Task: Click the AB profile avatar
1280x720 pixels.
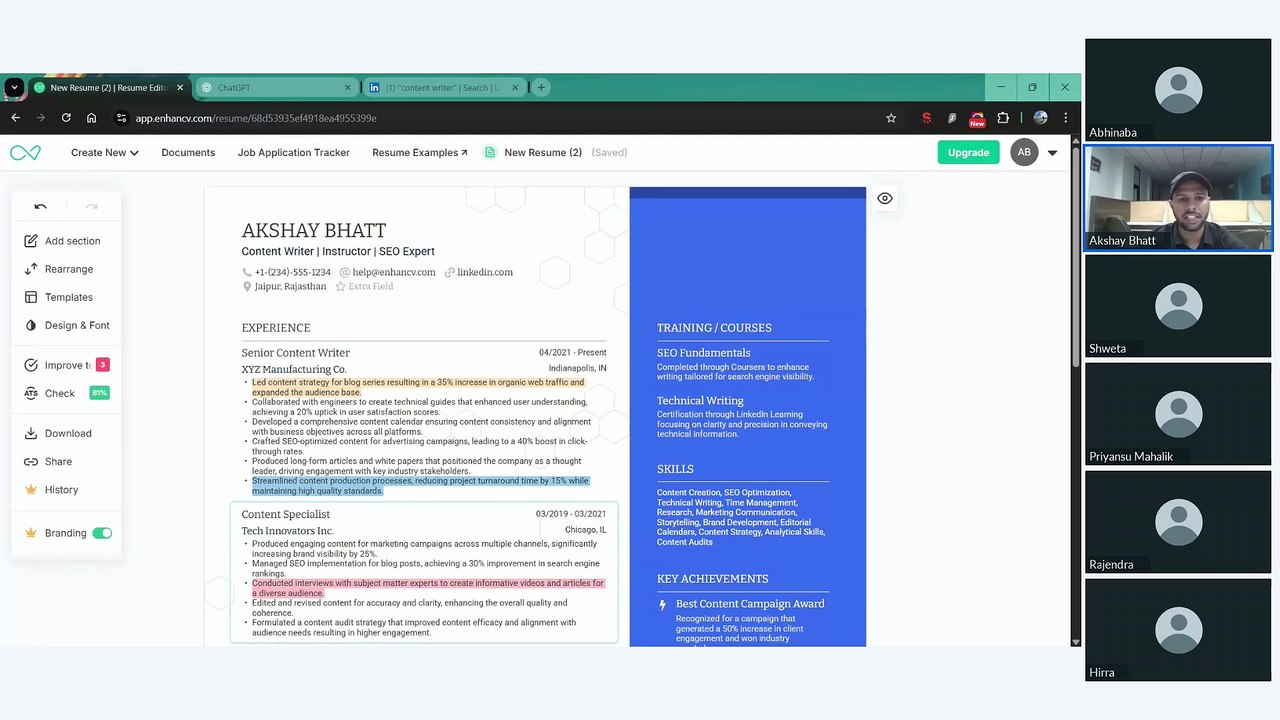Action: [x=1024, y=152]
